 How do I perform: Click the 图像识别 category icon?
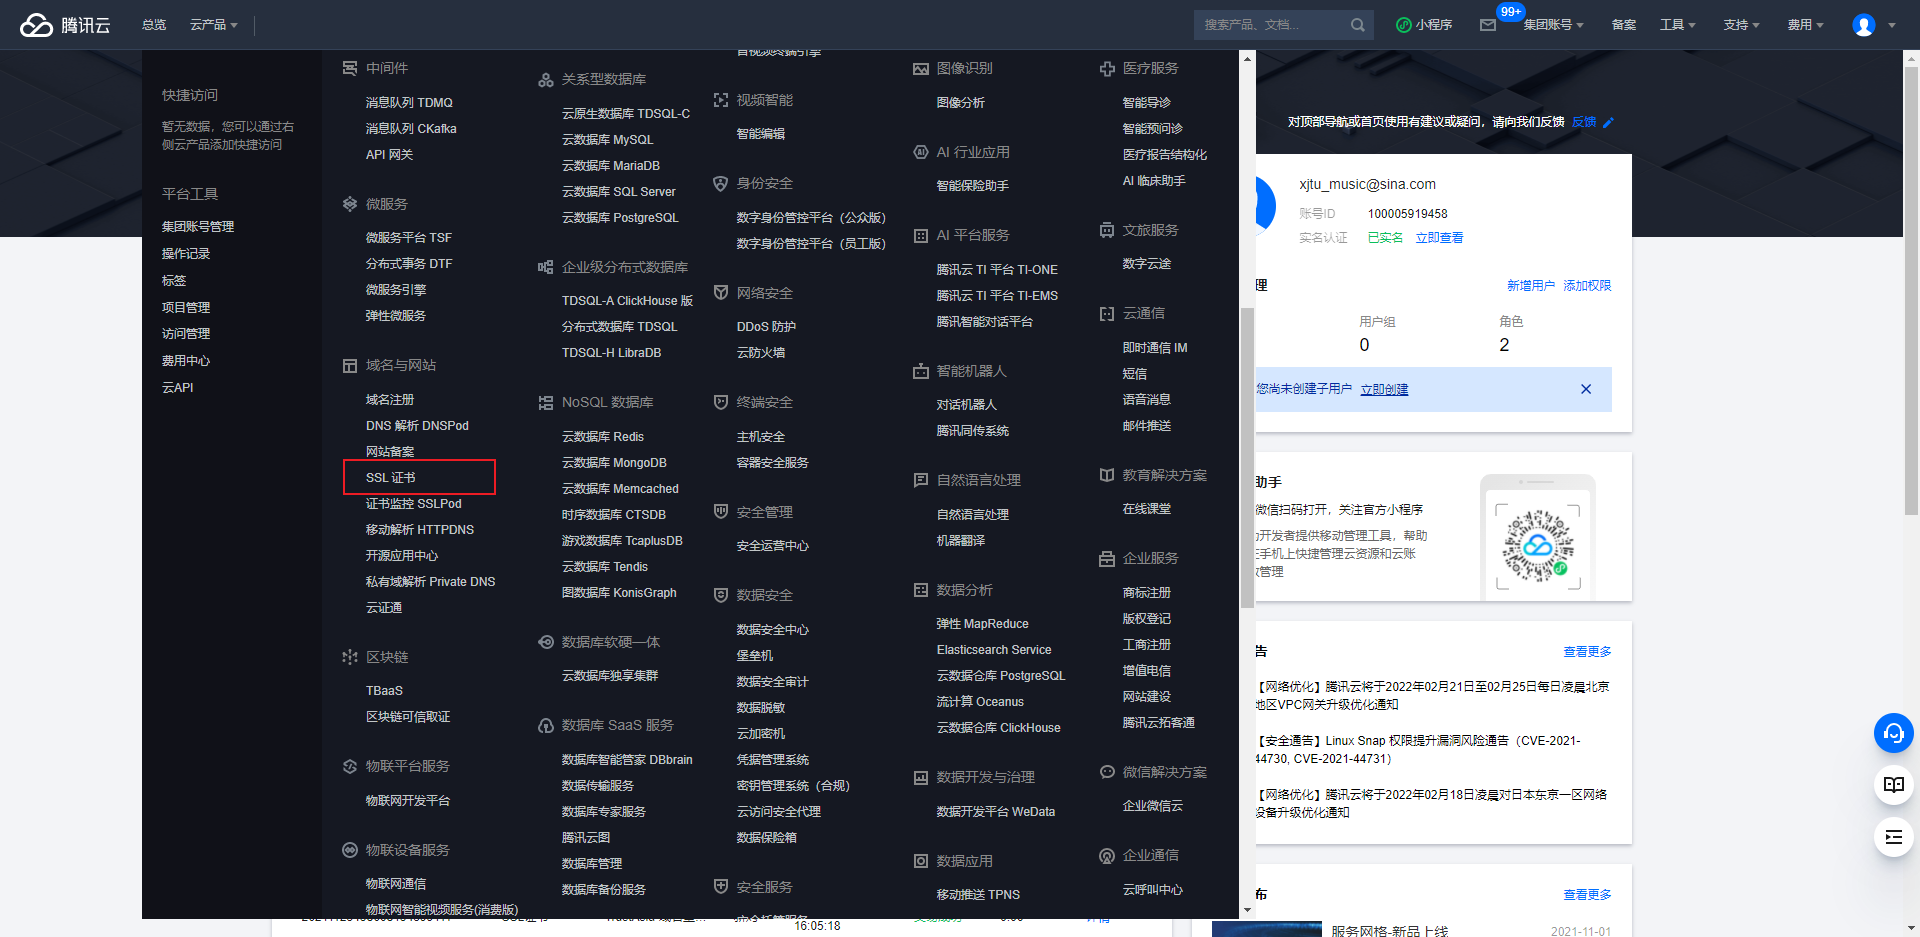point(921,69)
